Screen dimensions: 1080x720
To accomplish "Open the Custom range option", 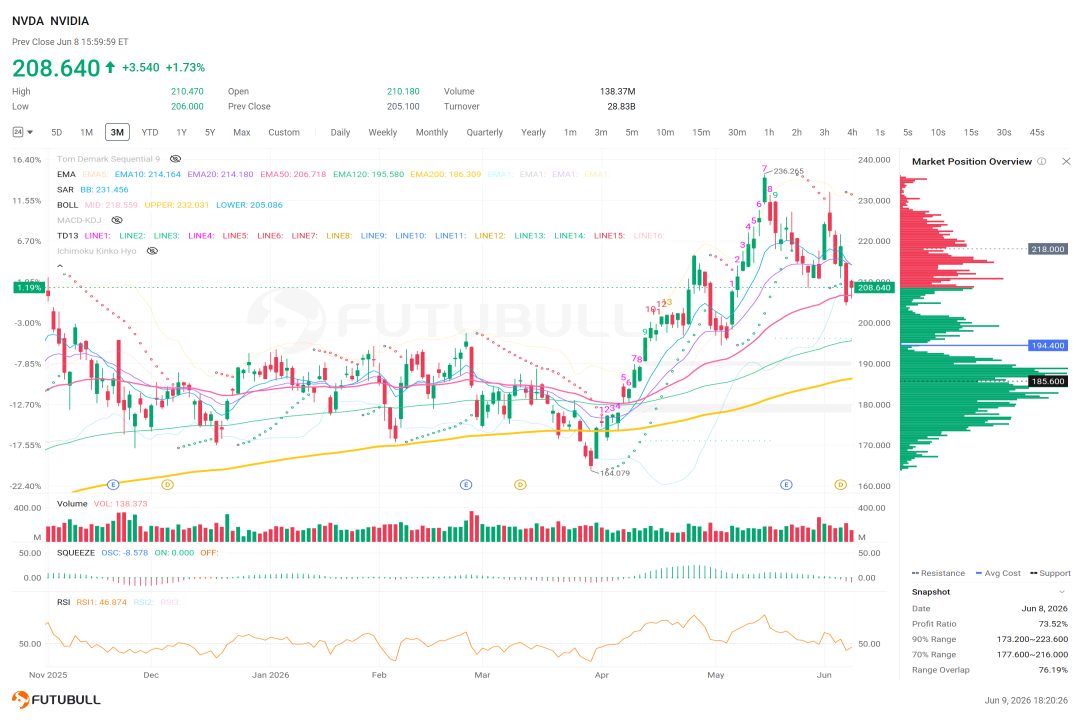I will 284,132.
